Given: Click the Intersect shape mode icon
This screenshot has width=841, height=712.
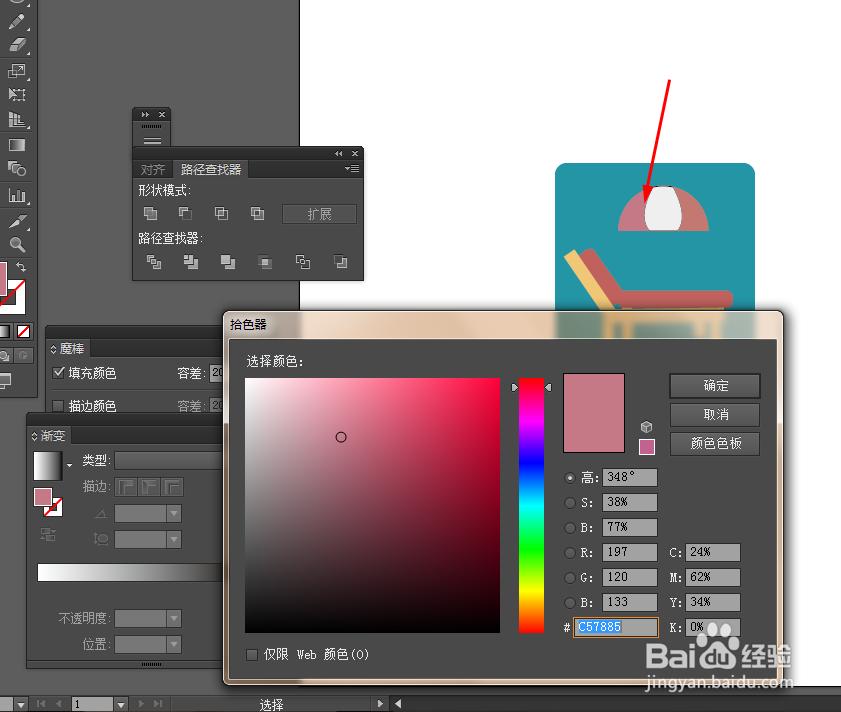Looking at the screenshot, I should [x=221, y=214].
